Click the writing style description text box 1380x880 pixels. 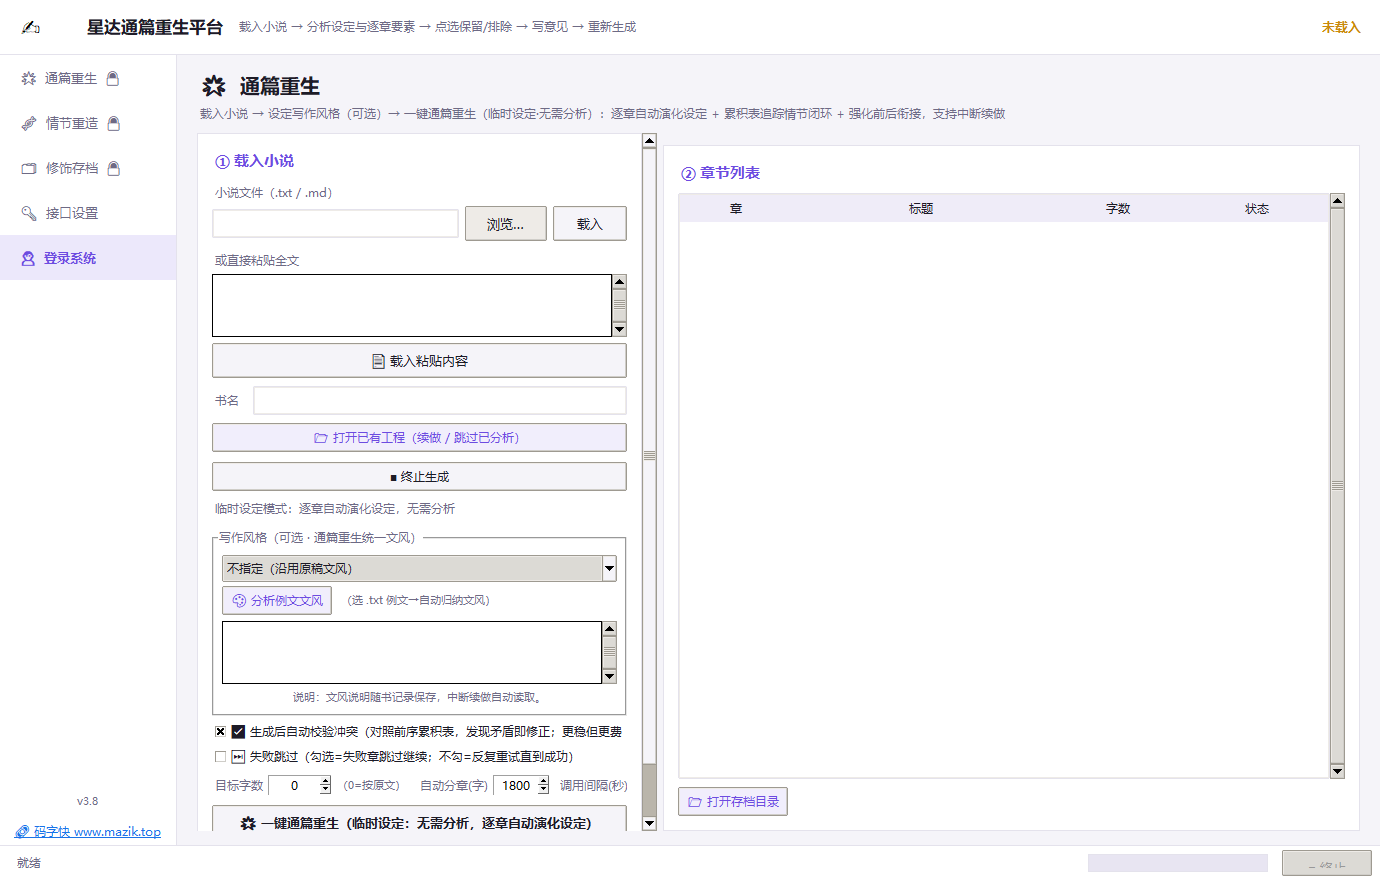[x=412, y=652]
